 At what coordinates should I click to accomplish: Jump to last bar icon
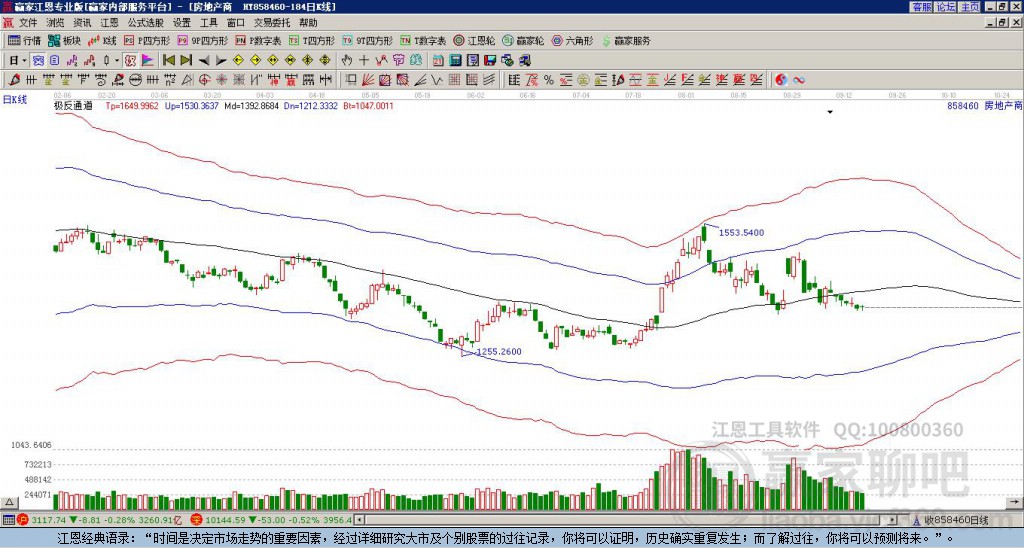185,60
